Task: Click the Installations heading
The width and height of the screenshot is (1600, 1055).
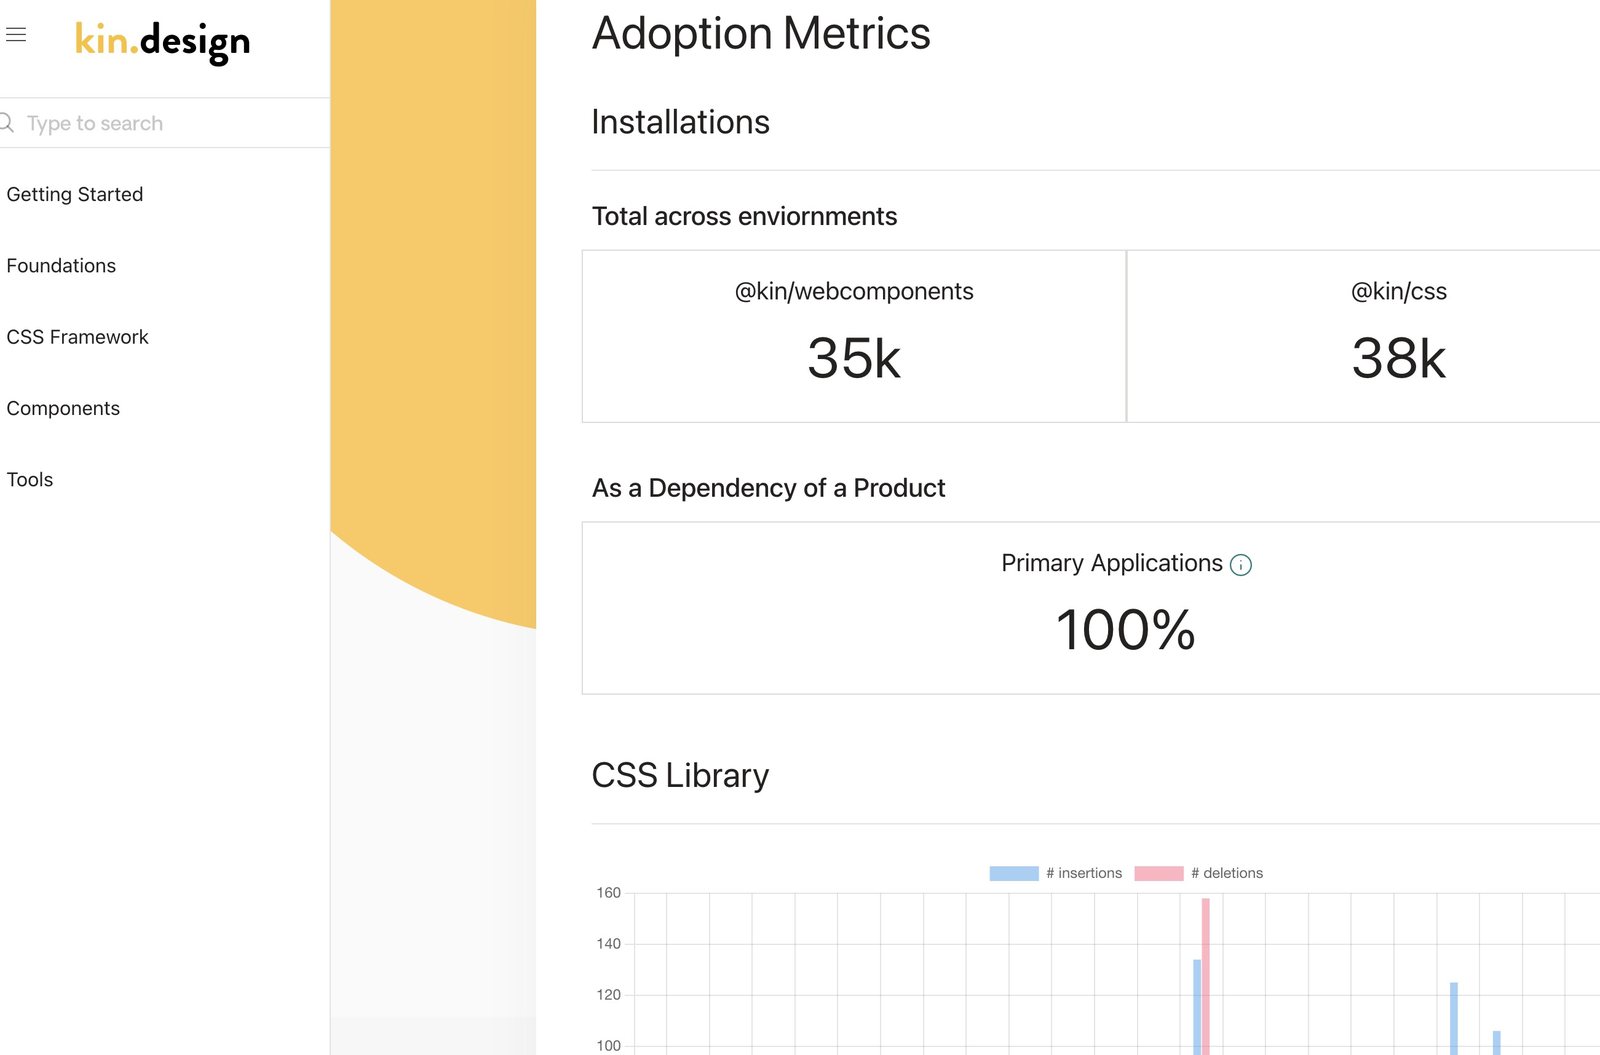Action: [680, 122]
